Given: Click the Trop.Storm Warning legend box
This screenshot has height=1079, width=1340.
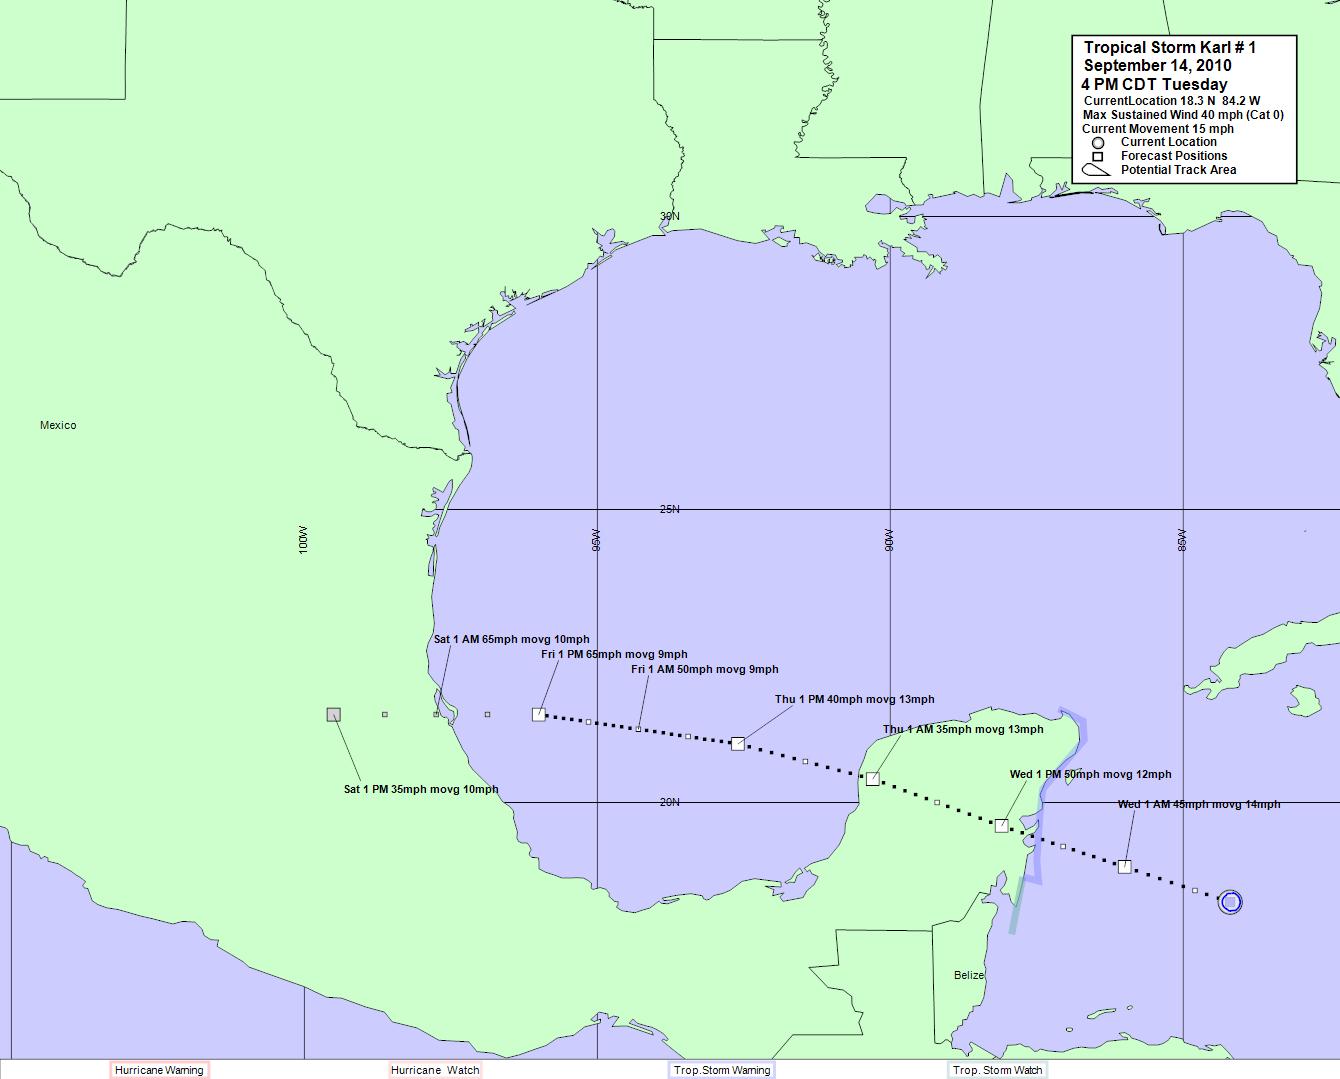Looking at the screenshot, I should [x=721, y=1070].
